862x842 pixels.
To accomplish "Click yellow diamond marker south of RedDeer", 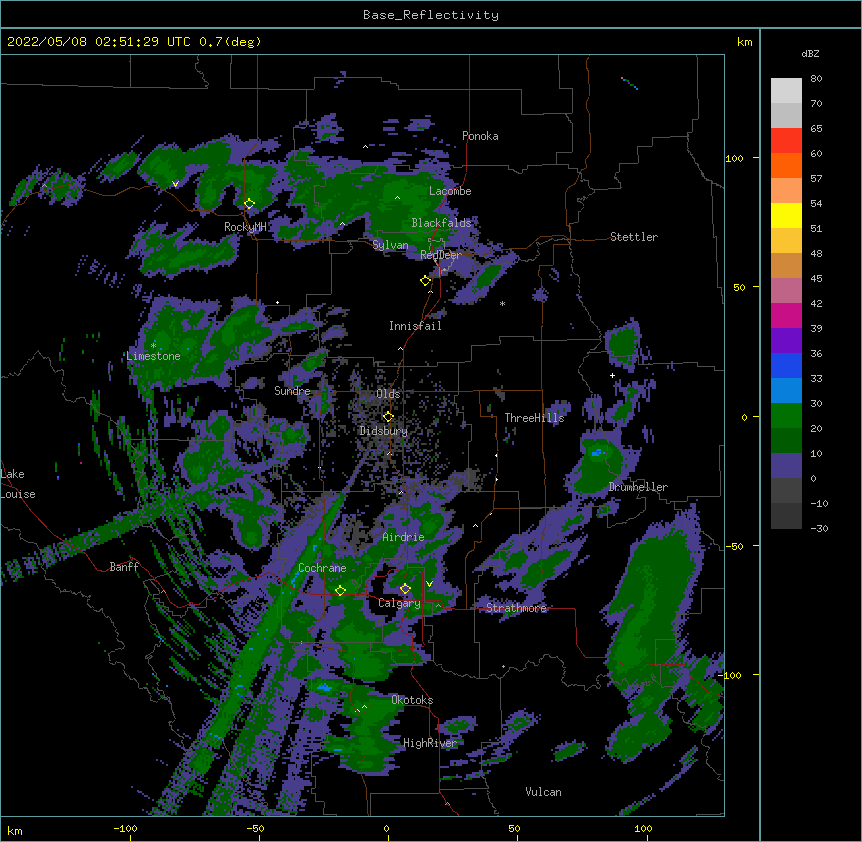I will (x=425, y=281).
